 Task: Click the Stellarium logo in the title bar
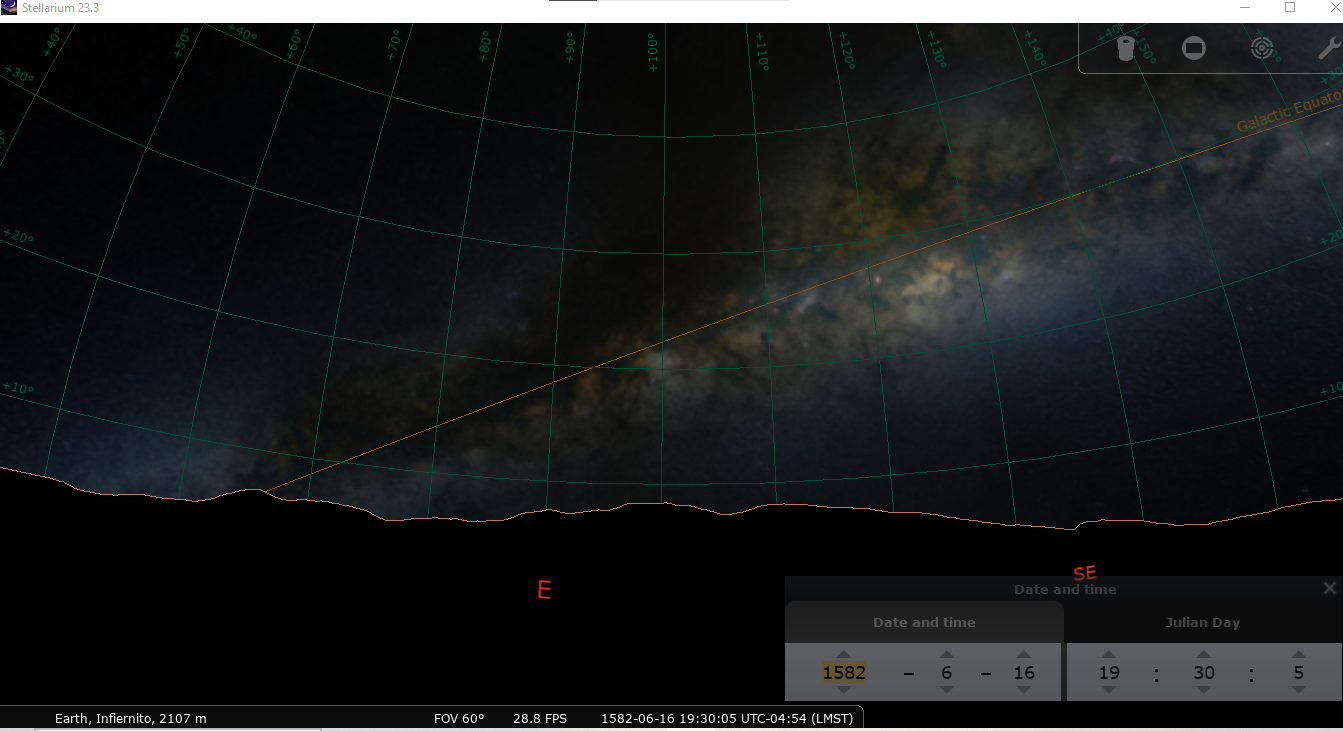[x=10, y=7]
